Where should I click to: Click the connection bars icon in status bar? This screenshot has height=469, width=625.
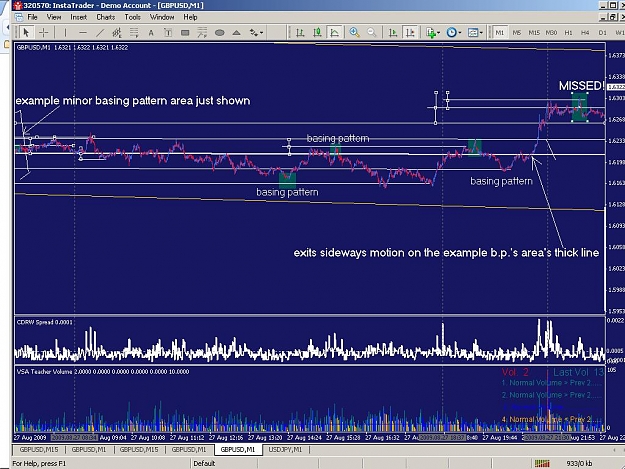pyautogui.click(x=542, y=463)
